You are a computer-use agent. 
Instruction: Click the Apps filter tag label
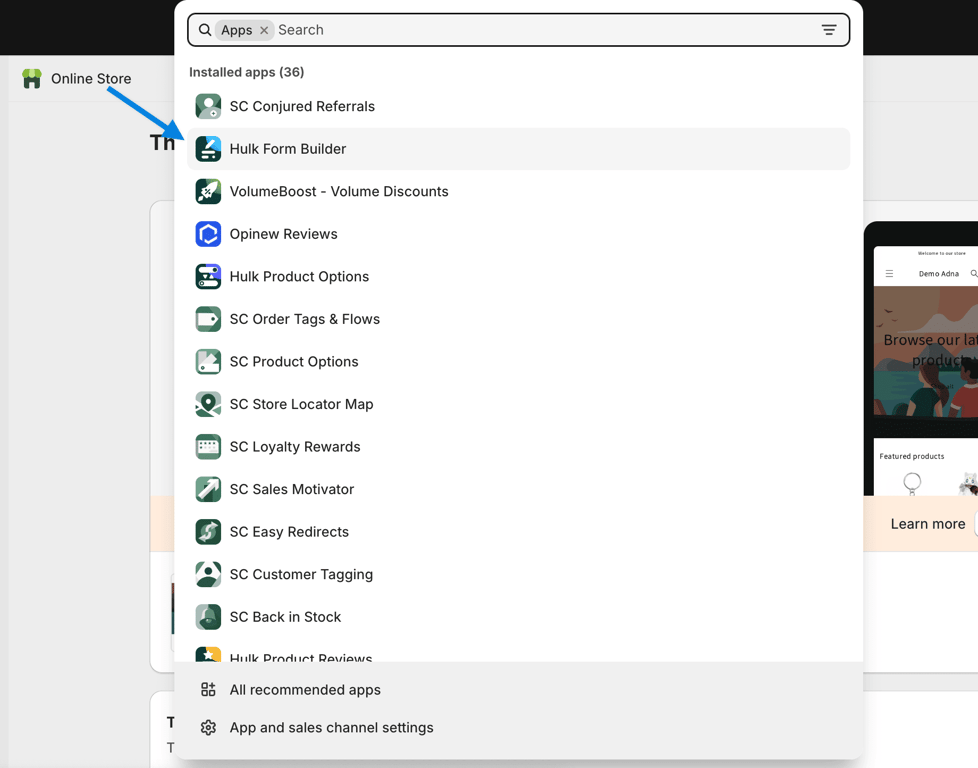click(x=236, y=30)
